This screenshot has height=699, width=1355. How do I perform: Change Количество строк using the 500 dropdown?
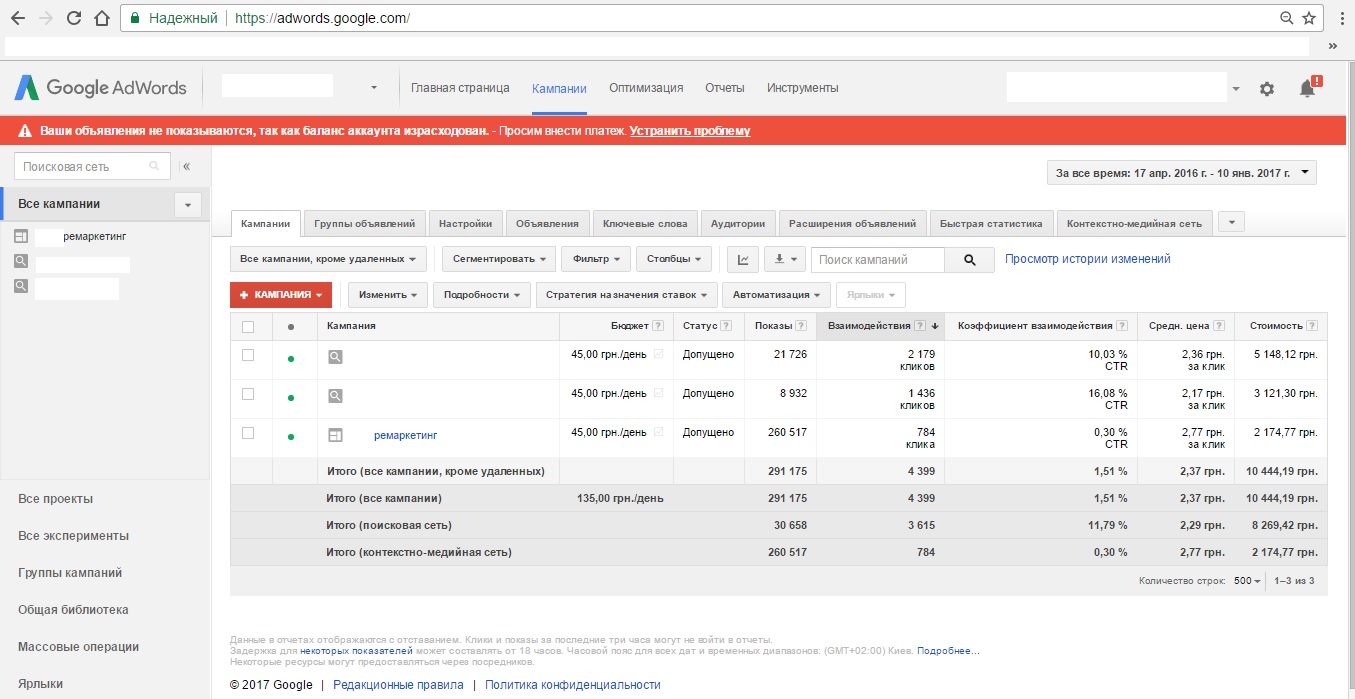click(1247, 581)
